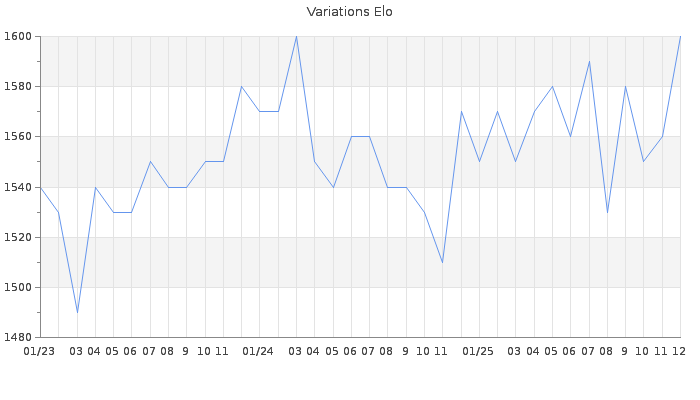Click the 1580 y-axis label

coord(19,86)
